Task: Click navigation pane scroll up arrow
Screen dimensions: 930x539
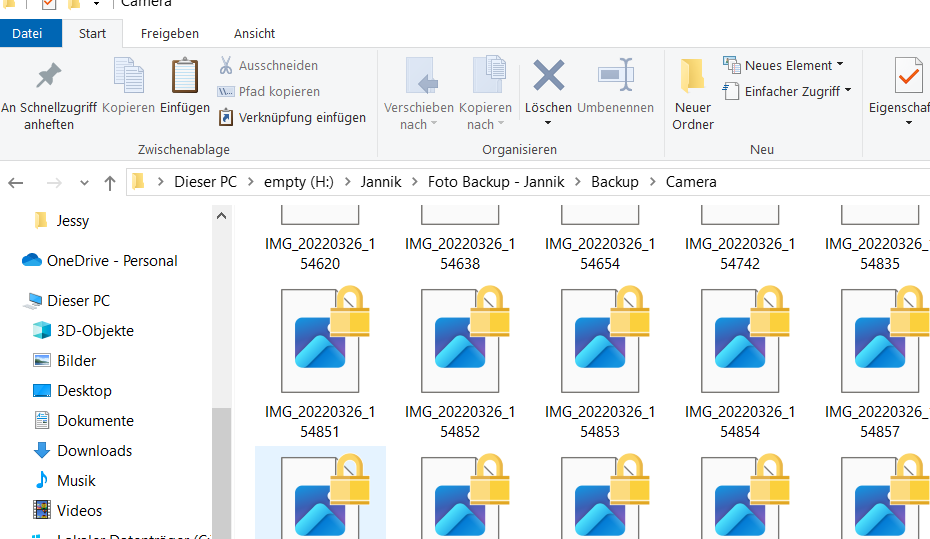Action: (221, 216)
